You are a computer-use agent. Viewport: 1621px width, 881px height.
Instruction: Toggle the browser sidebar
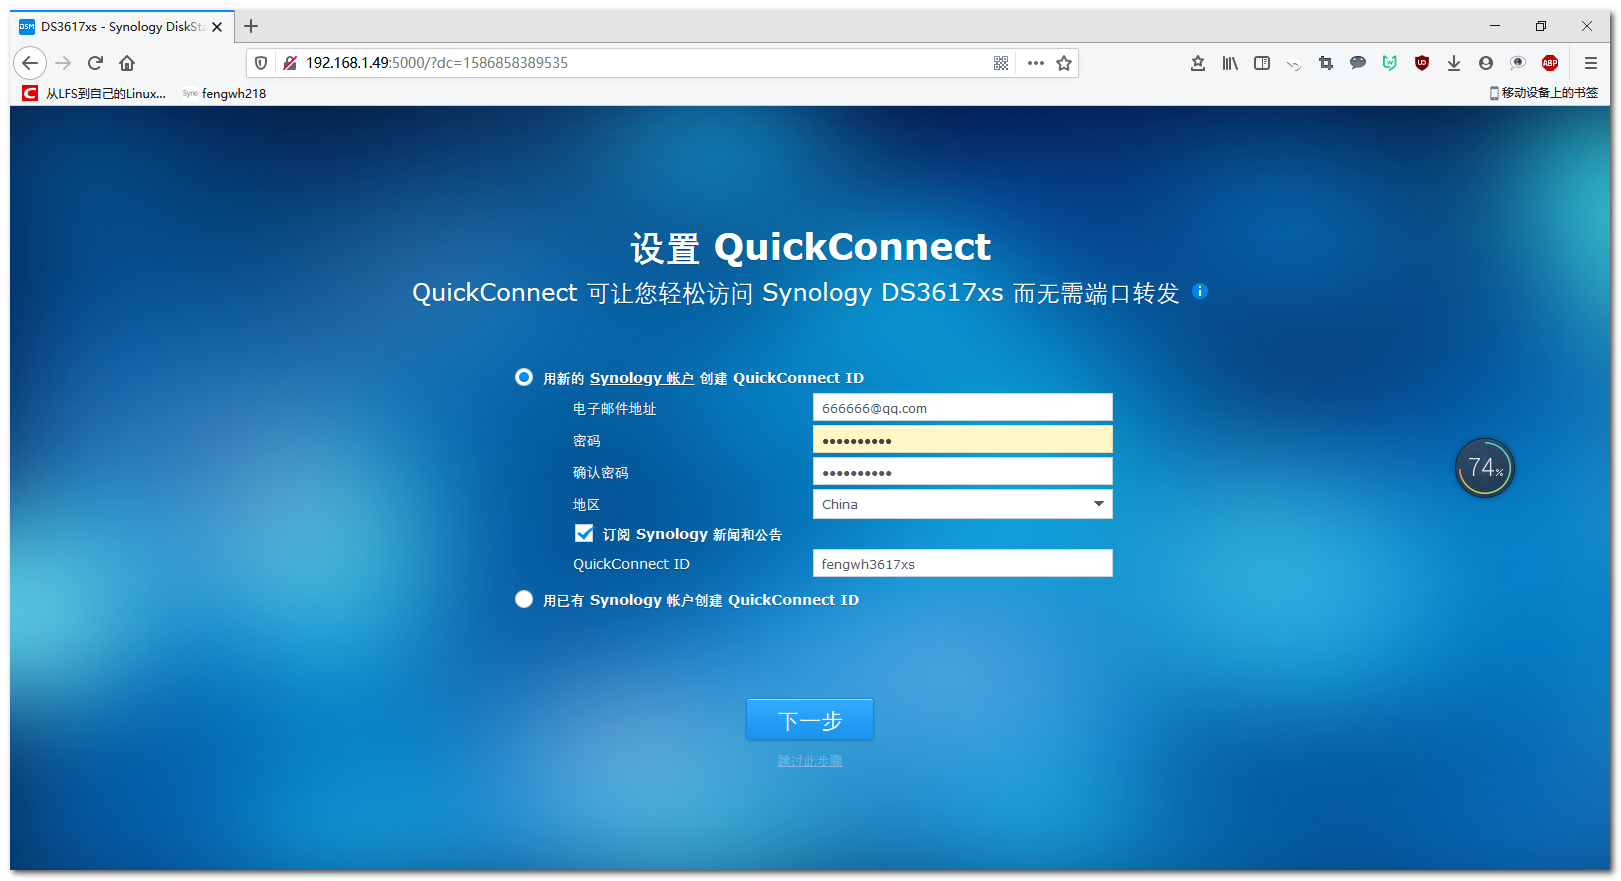tap(1262, 63)
